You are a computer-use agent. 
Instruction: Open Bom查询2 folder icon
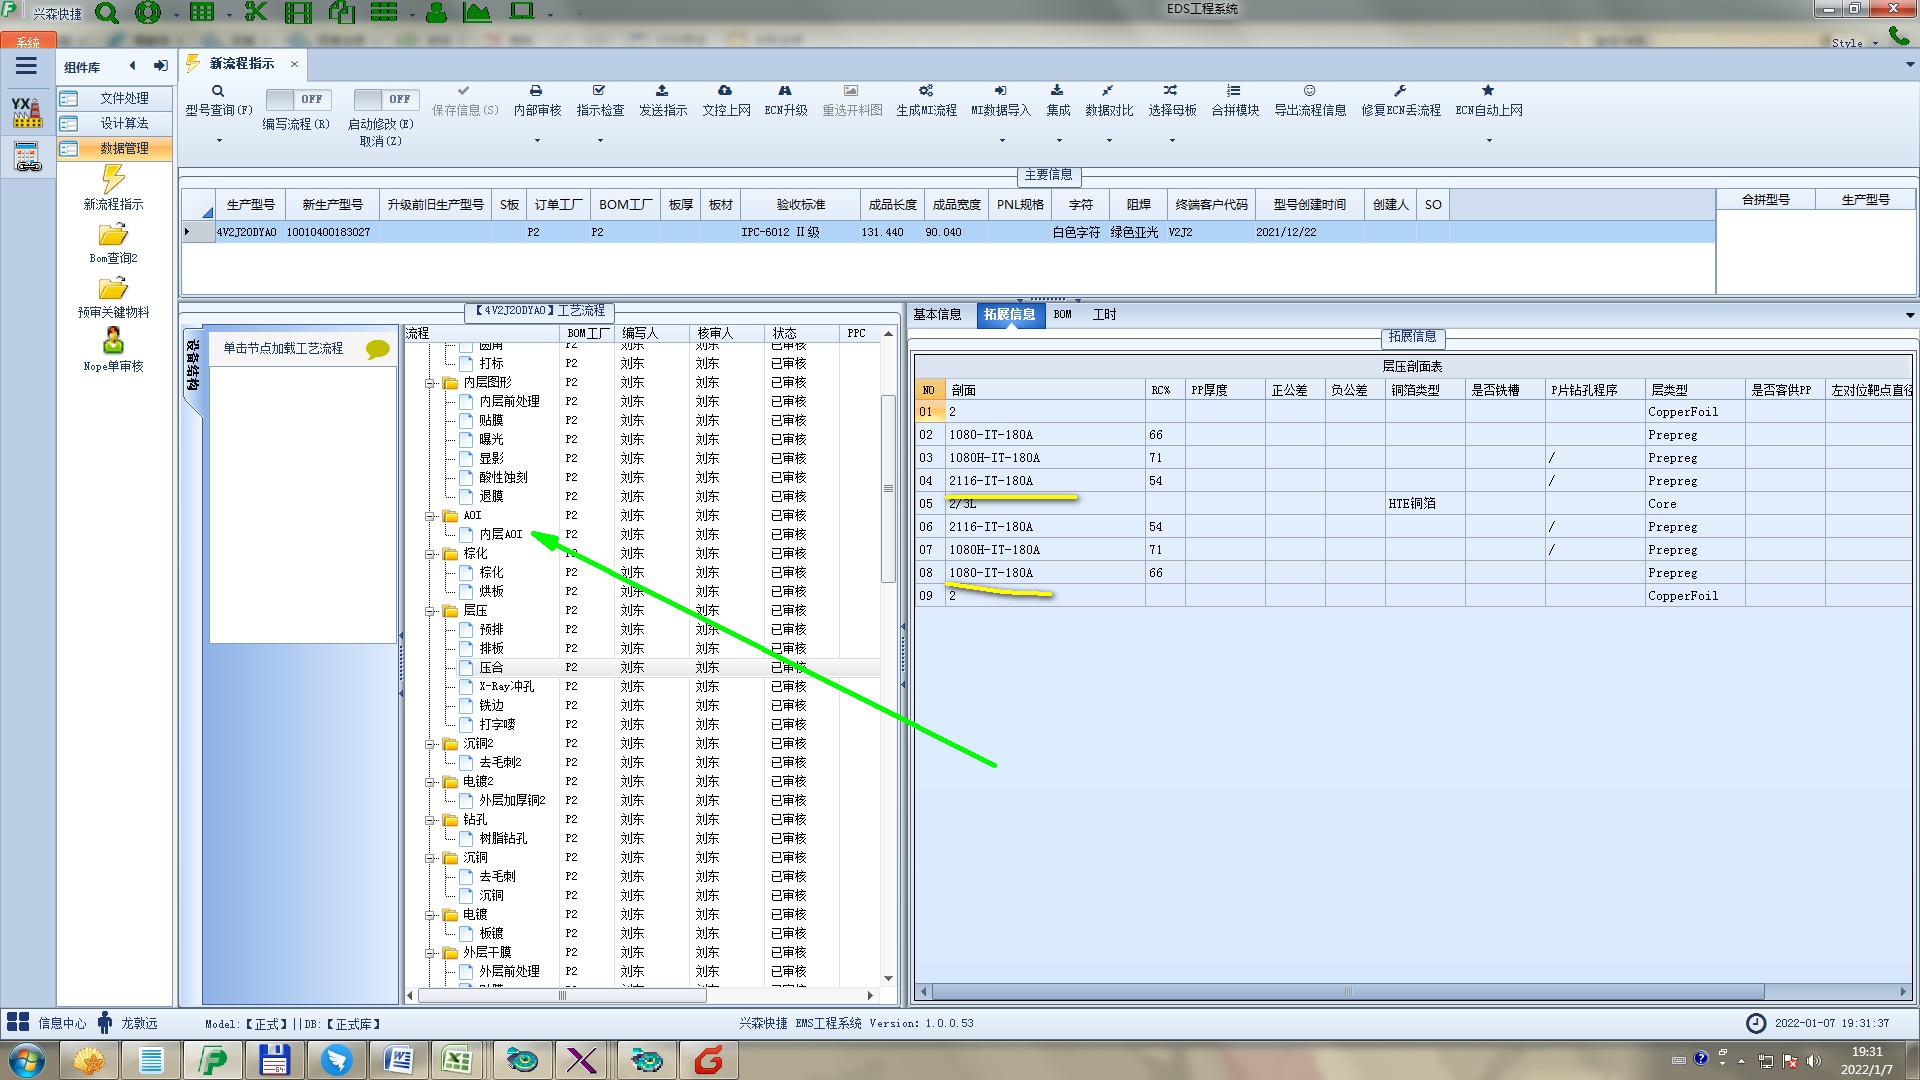coord(113,235)
